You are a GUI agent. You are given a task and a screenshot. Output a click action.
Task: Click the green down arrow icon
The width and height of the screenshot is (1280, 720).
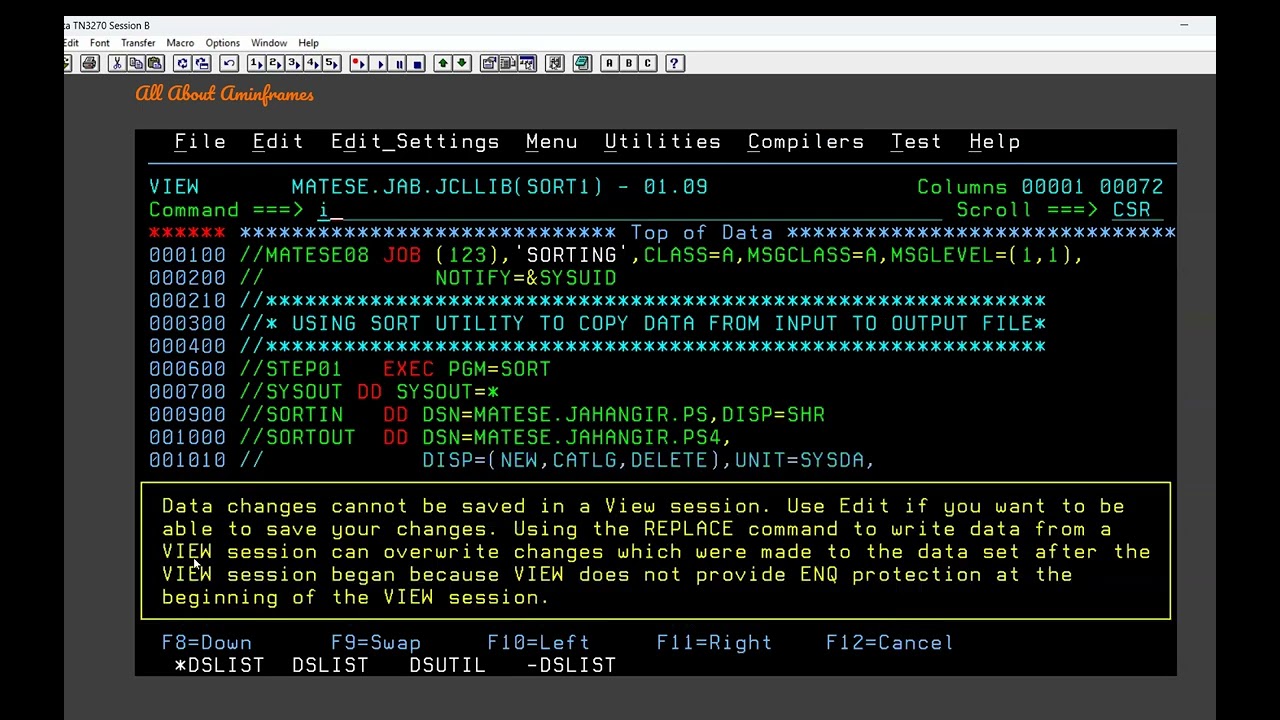(462, 63)
